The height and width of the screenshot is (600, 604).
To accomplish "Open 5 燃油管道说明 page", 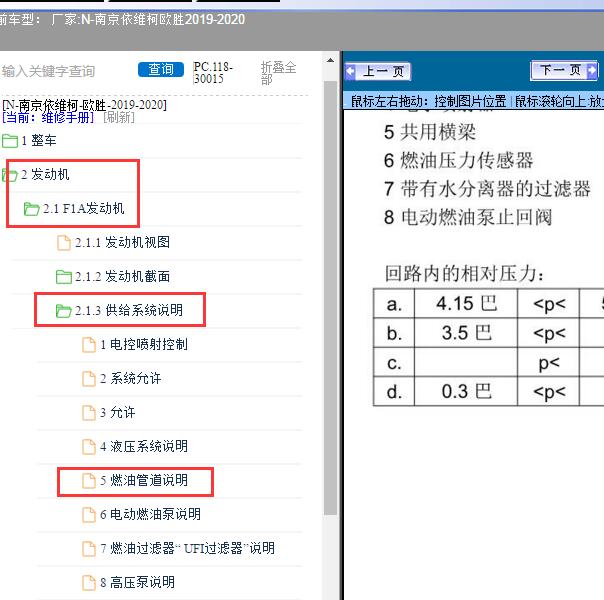I will pos(144,480).
